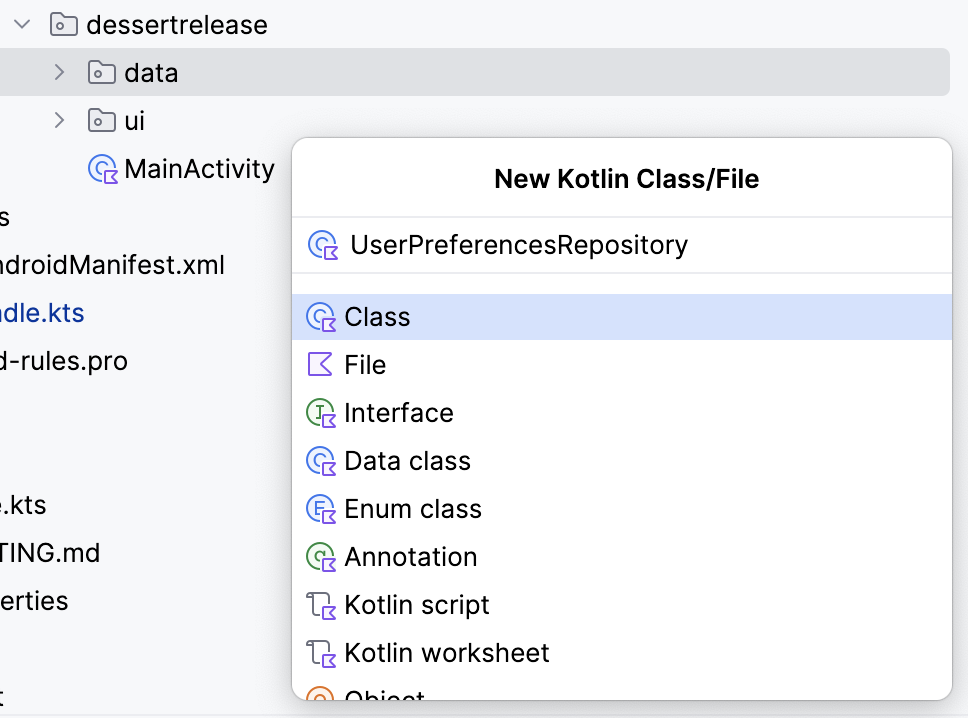This screenshot has width=968, height=718.
Task: Click the MainActivity Kotlin class icon
Action: 103,169
